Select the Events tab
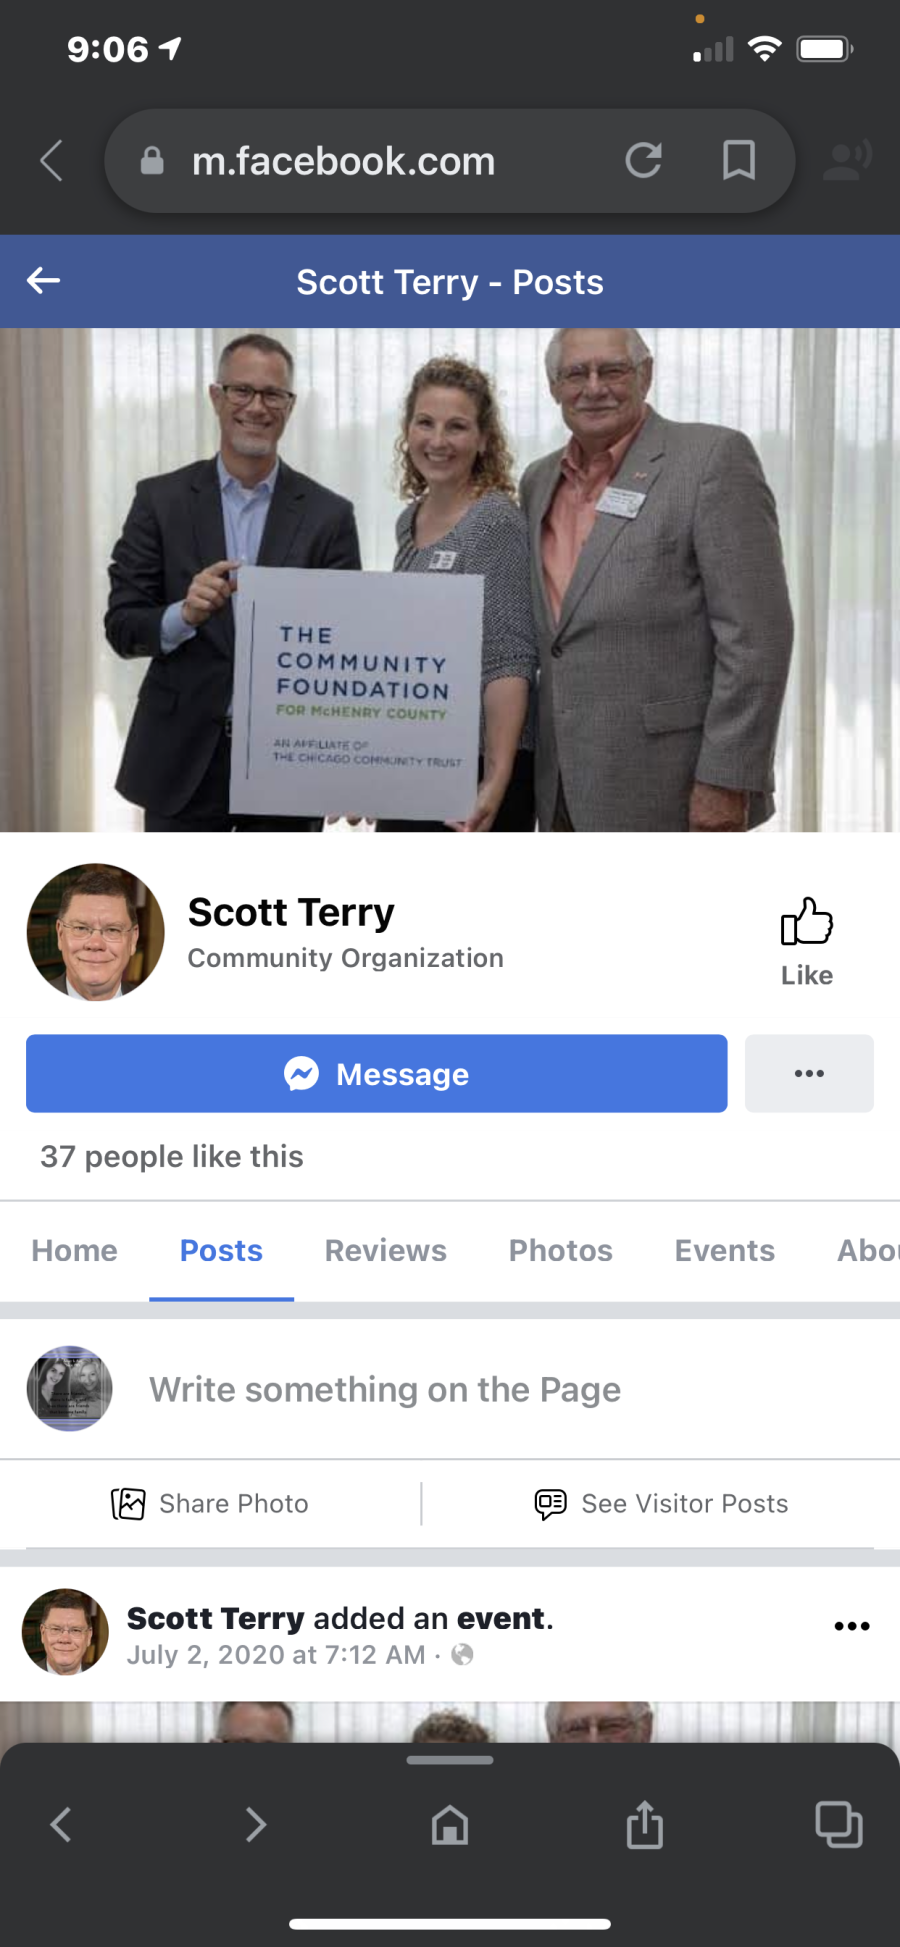900x1947 pixels. click(x=725, y=1250)
